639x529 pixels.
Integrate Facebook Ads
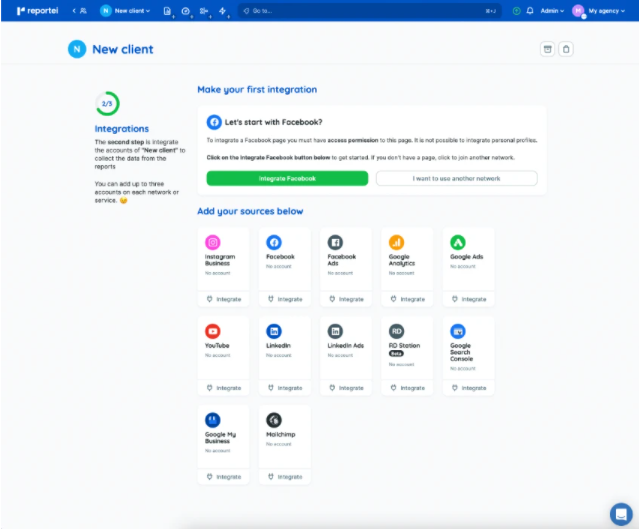[x=346, y=299]
